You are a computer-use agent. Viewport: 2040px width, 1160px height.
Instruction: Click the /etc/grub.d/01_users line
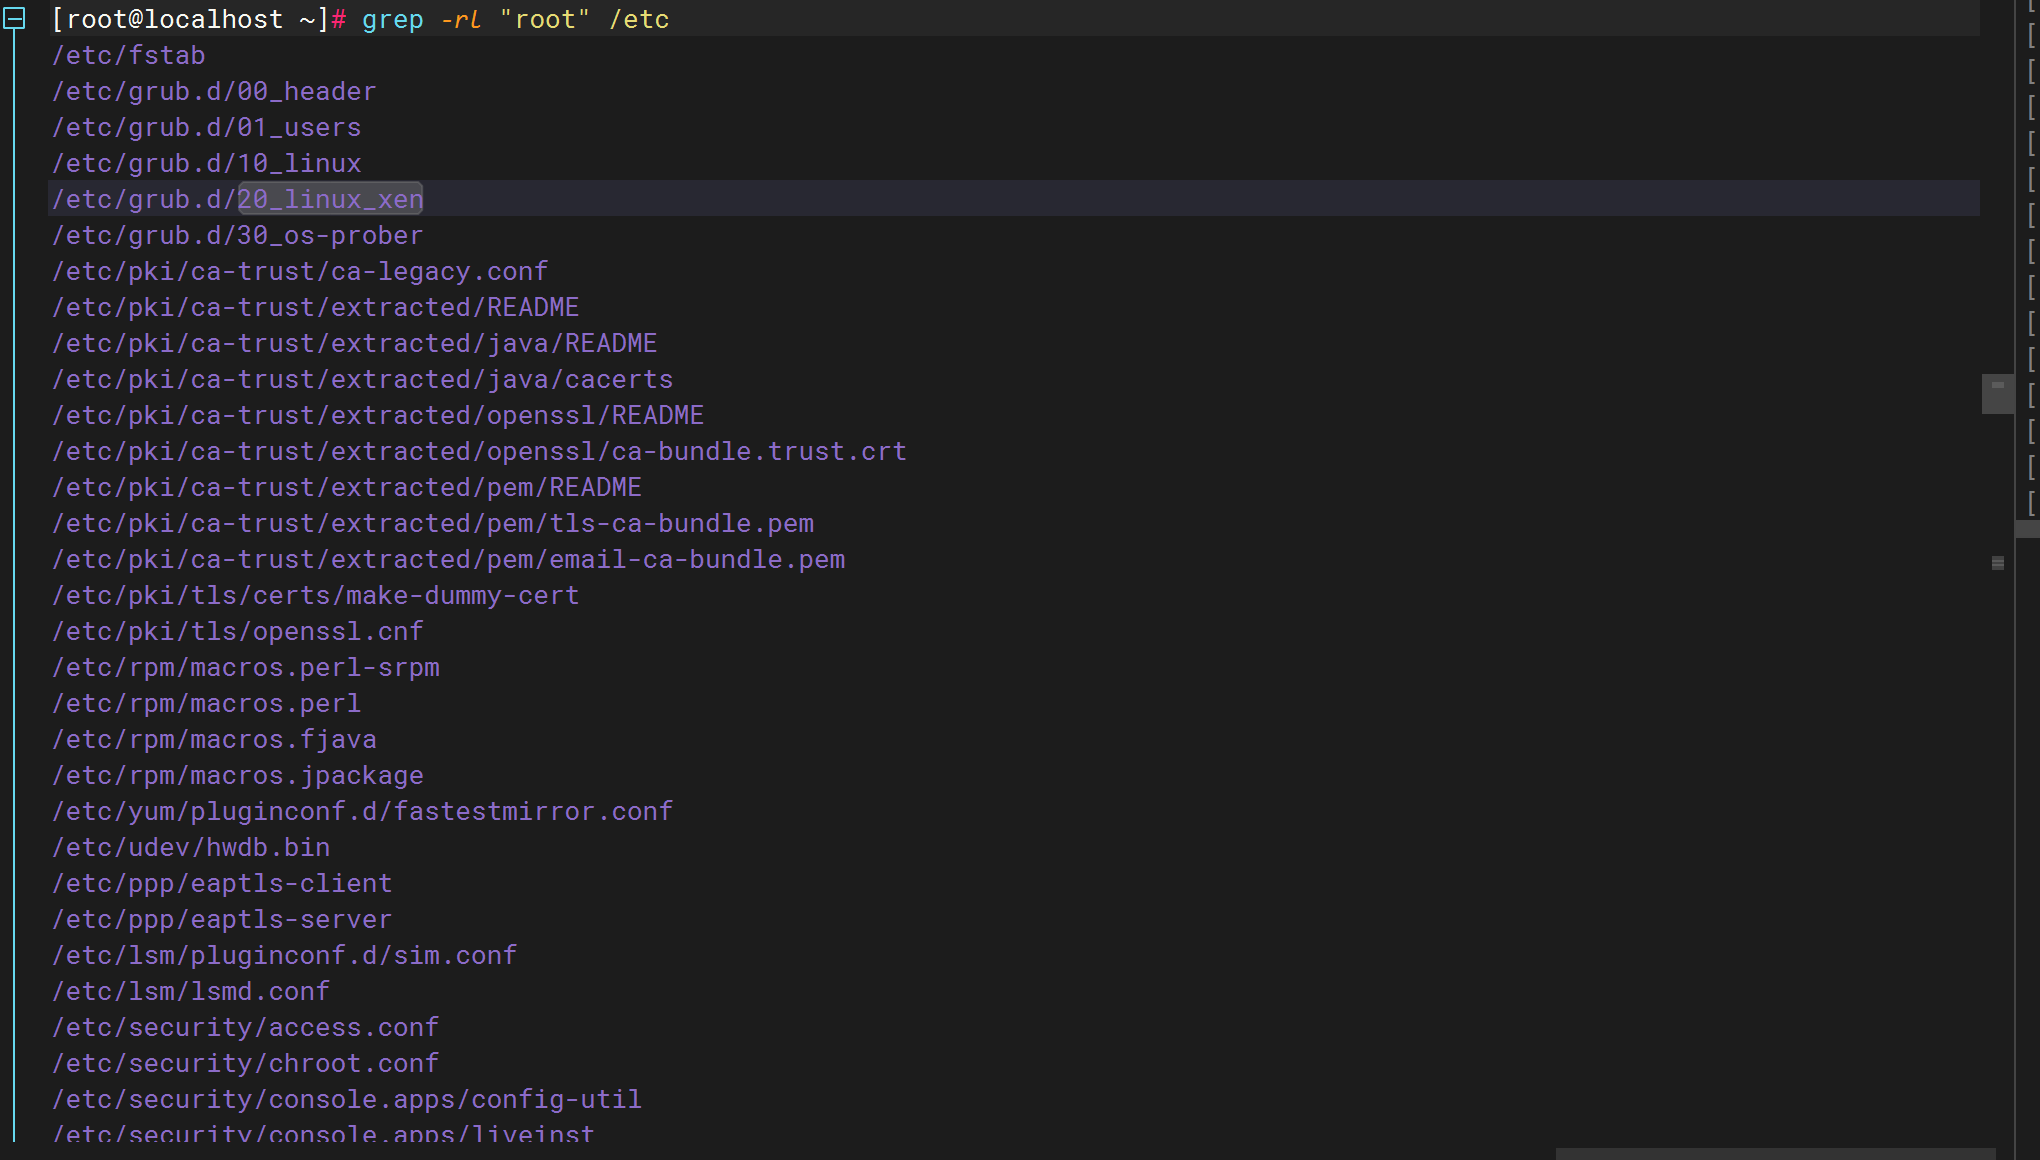click(206, 127)
